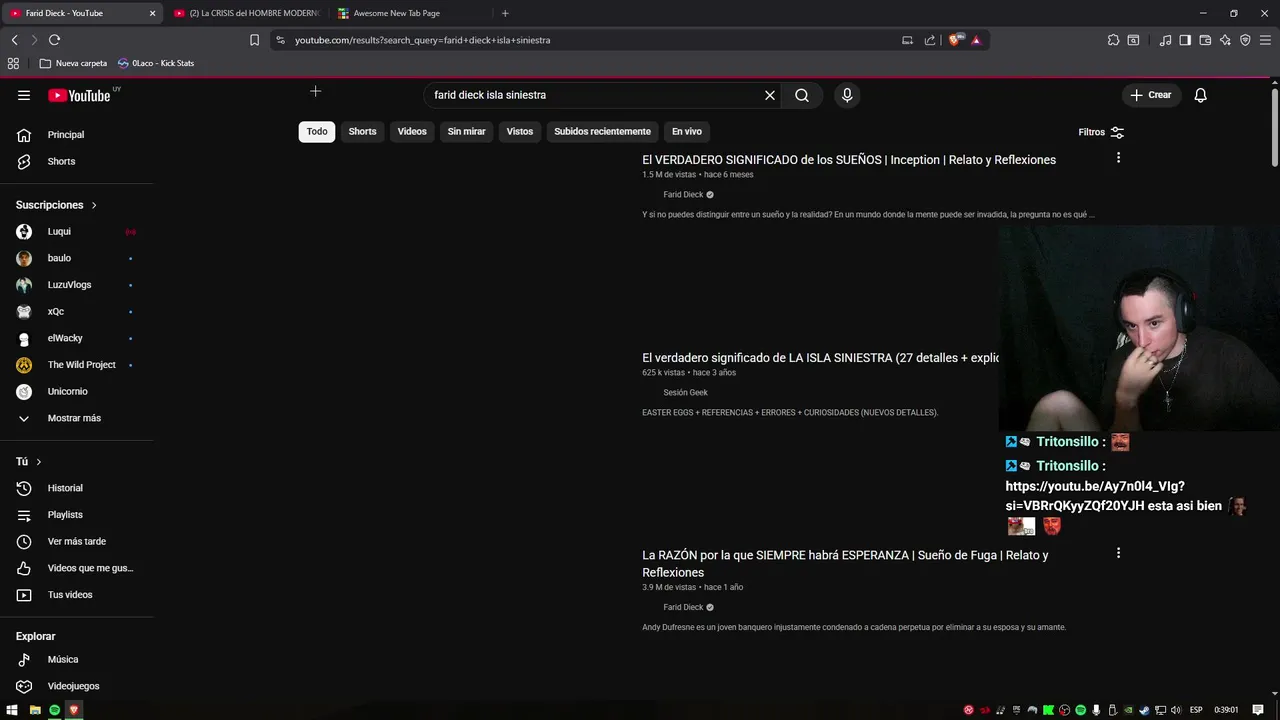Open Ver más tarde list
1280x720 pixels.
point(77,541)
